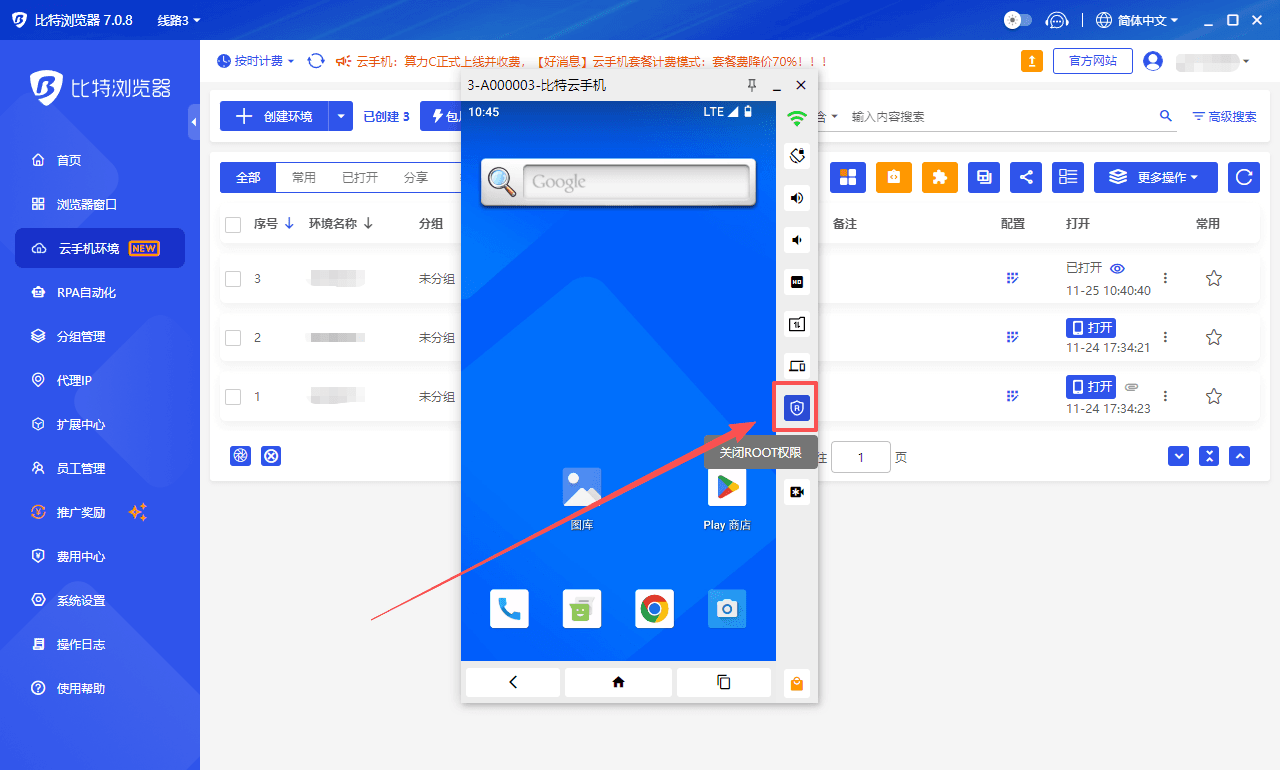Switch to the 常用 tab
Screen dimensions: 1280x770
[304, 178]
